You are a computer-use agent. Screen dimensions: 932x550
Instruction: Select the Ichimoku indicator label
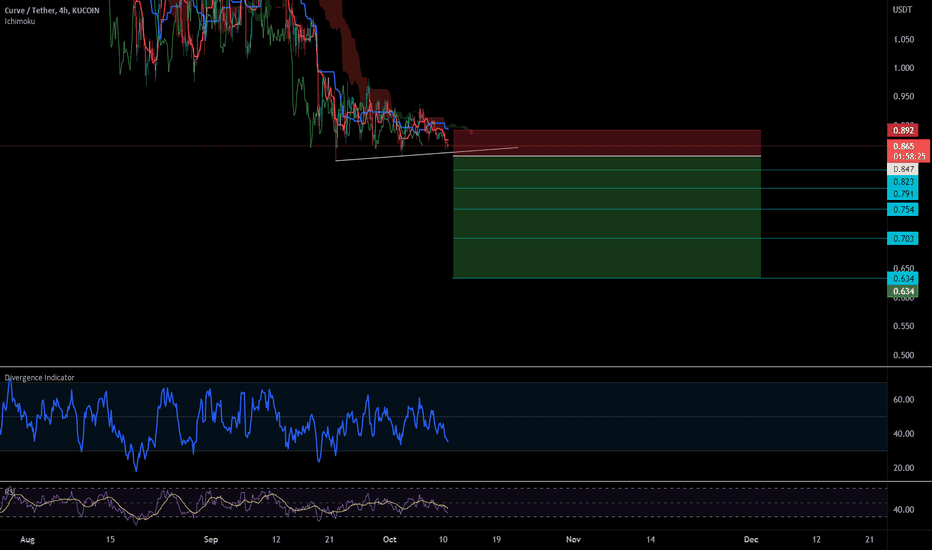pos(20,21)
